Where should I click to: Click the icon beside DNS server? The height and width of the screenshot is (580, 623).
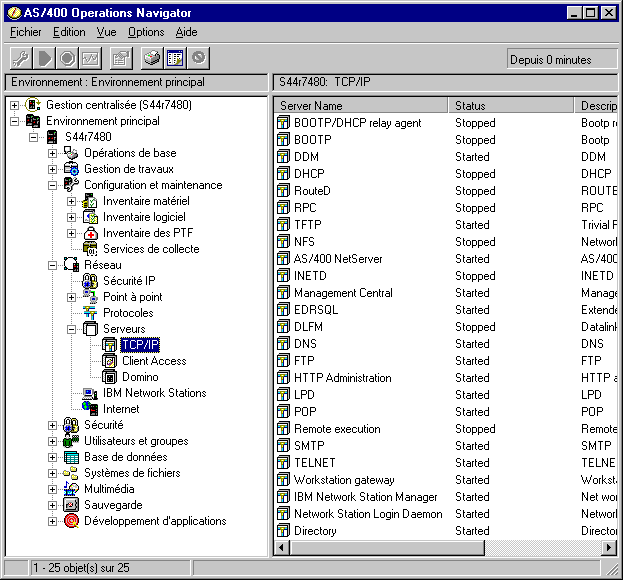coord(283,344)
